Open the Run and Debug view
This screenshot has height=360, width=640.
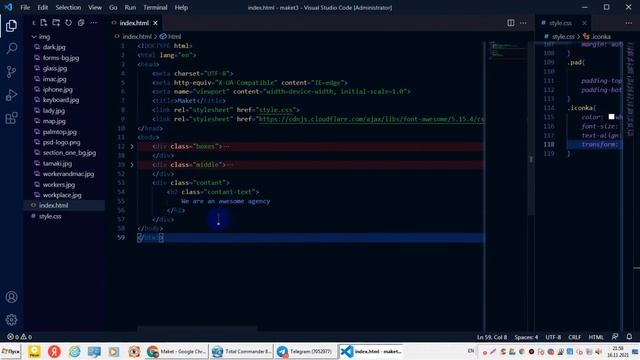click(11, 95)
